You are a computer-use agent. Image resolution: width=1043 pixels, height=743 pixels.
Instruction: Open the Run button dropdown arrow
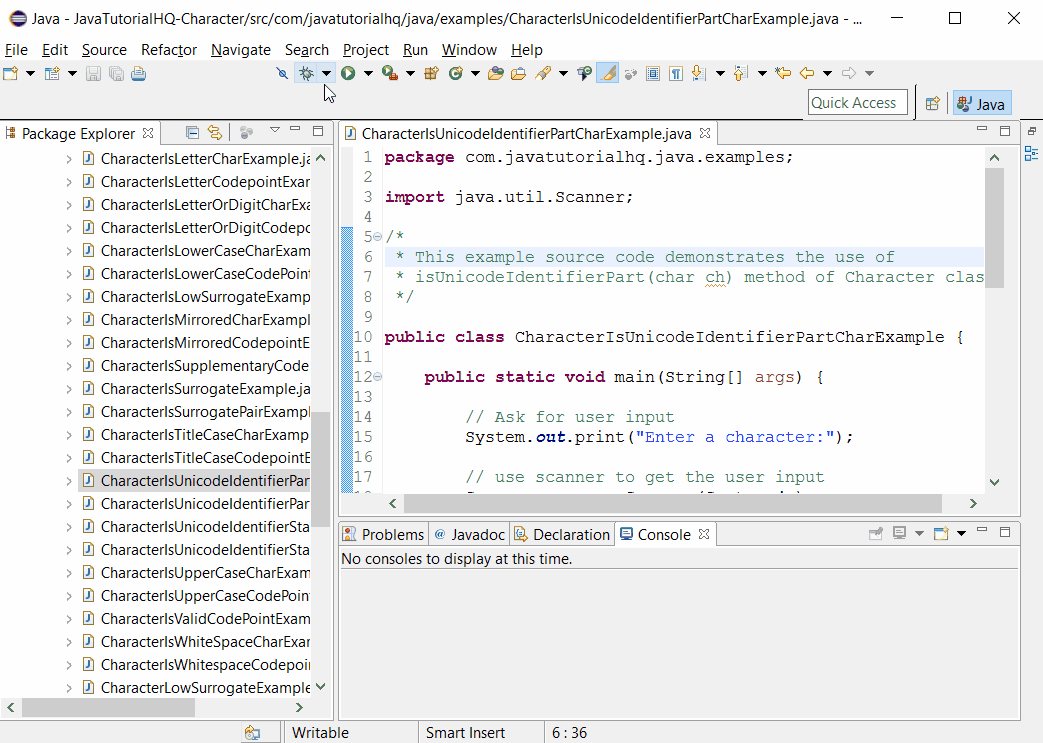(366, 72)
